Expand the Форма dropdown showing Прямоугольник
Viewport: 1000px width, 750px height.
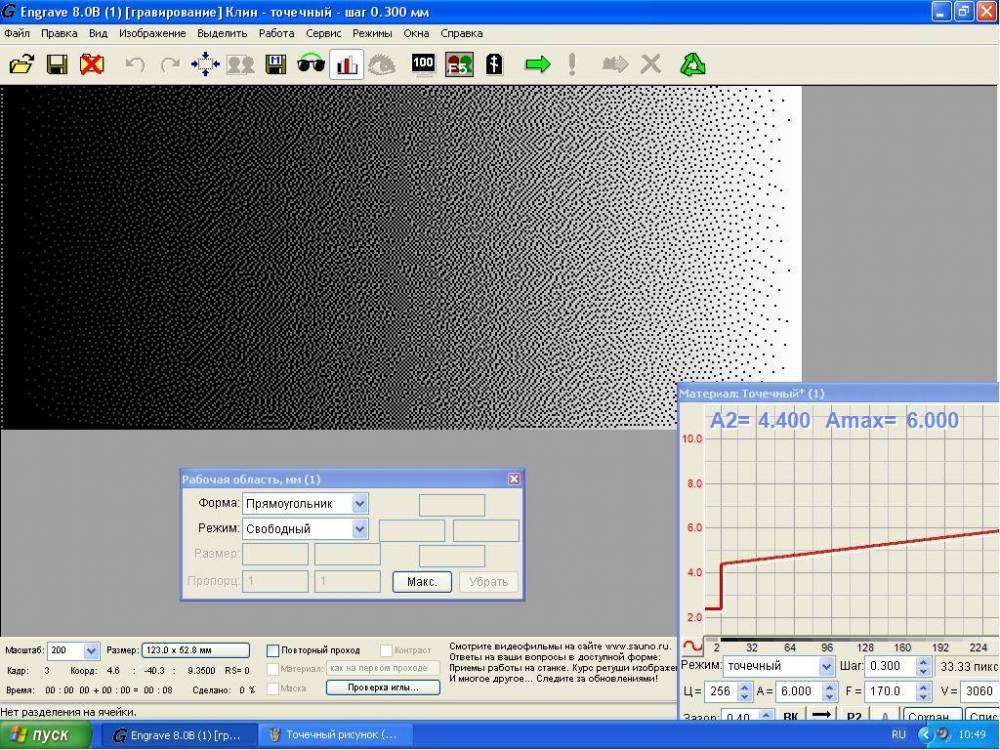click(x=360, y=503)
